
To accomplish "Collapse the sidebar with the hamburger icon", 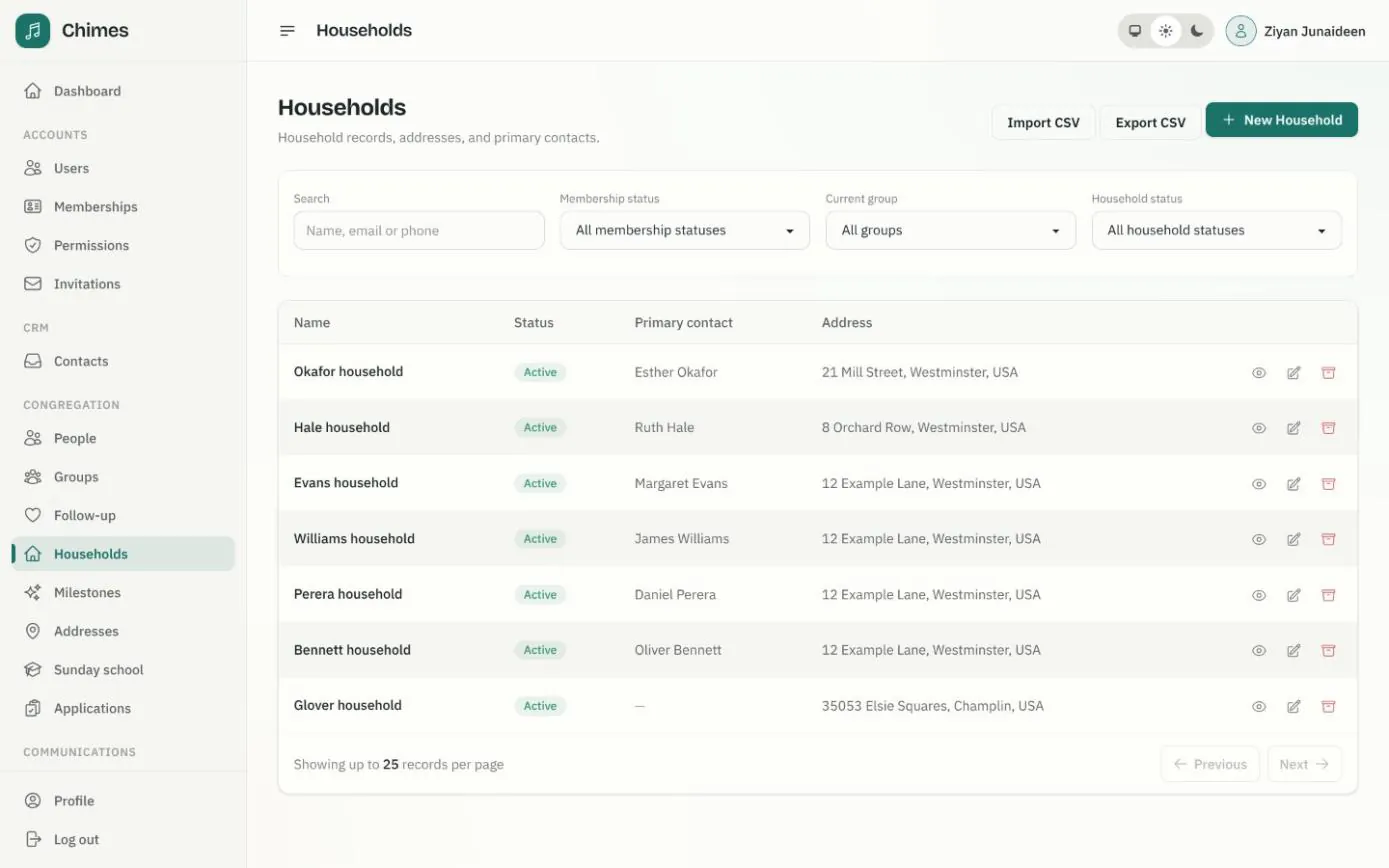I will 287,31.
